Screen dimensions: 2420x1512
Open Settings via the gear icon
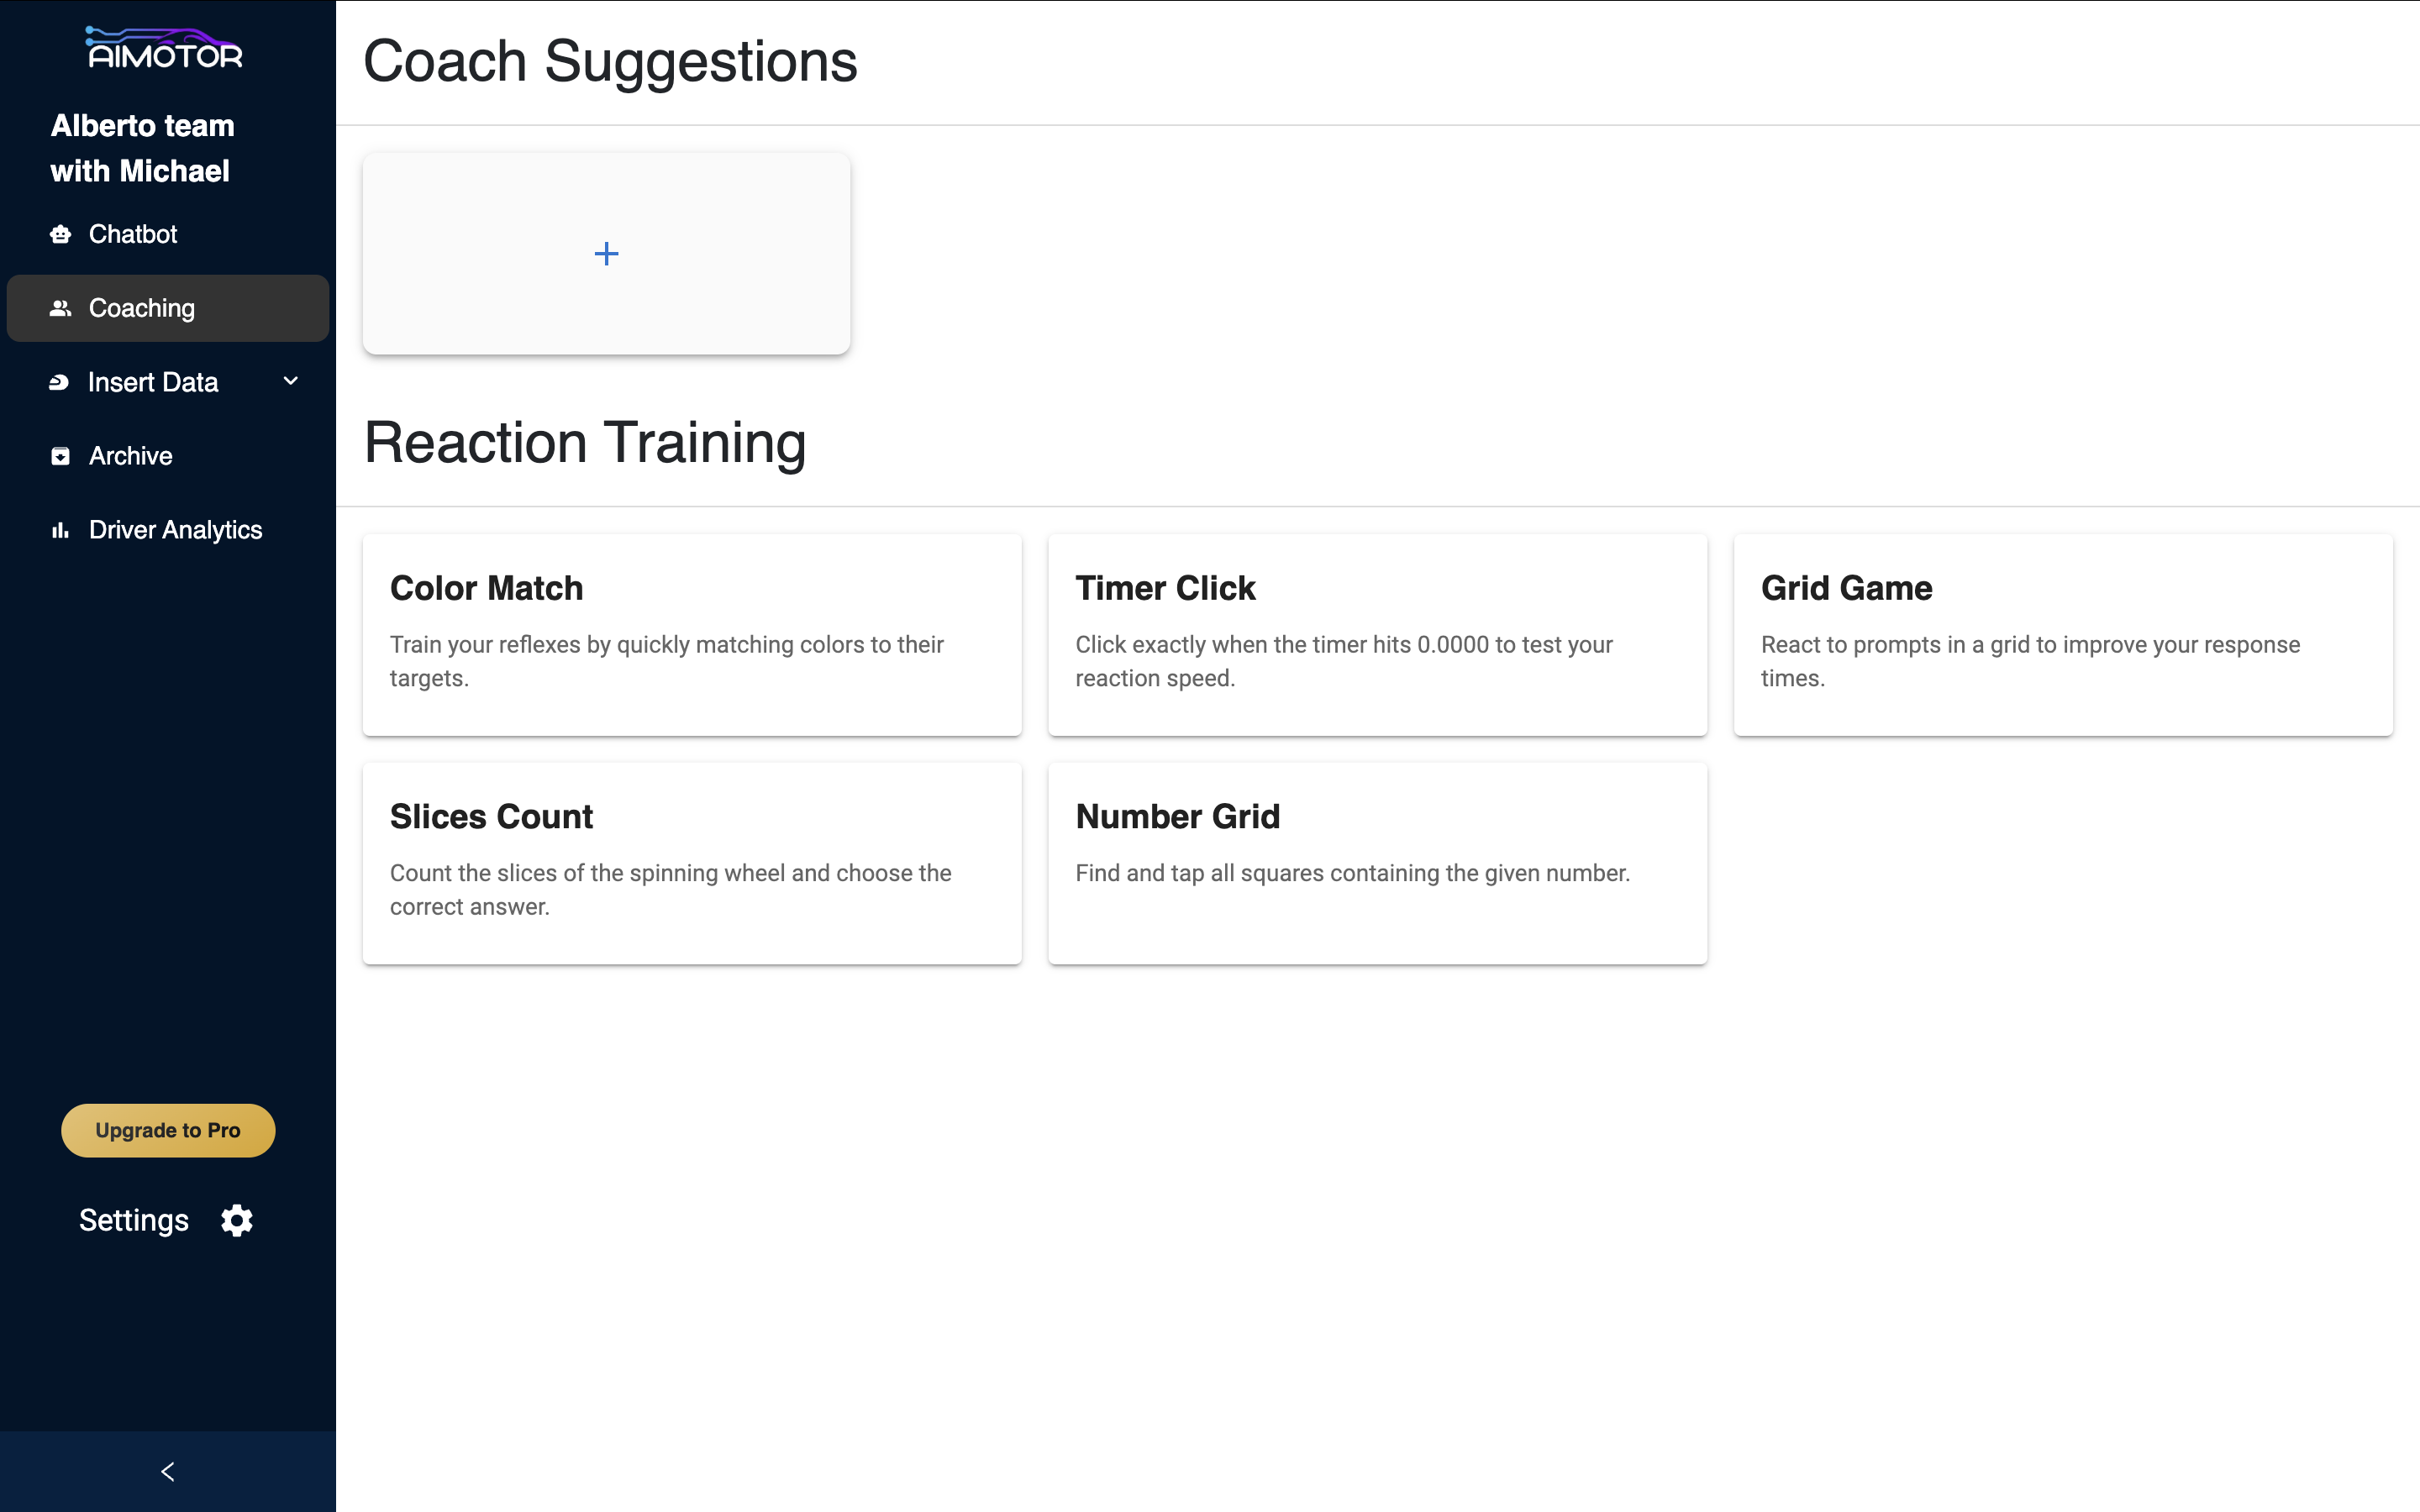click(x=237, y=1220)
